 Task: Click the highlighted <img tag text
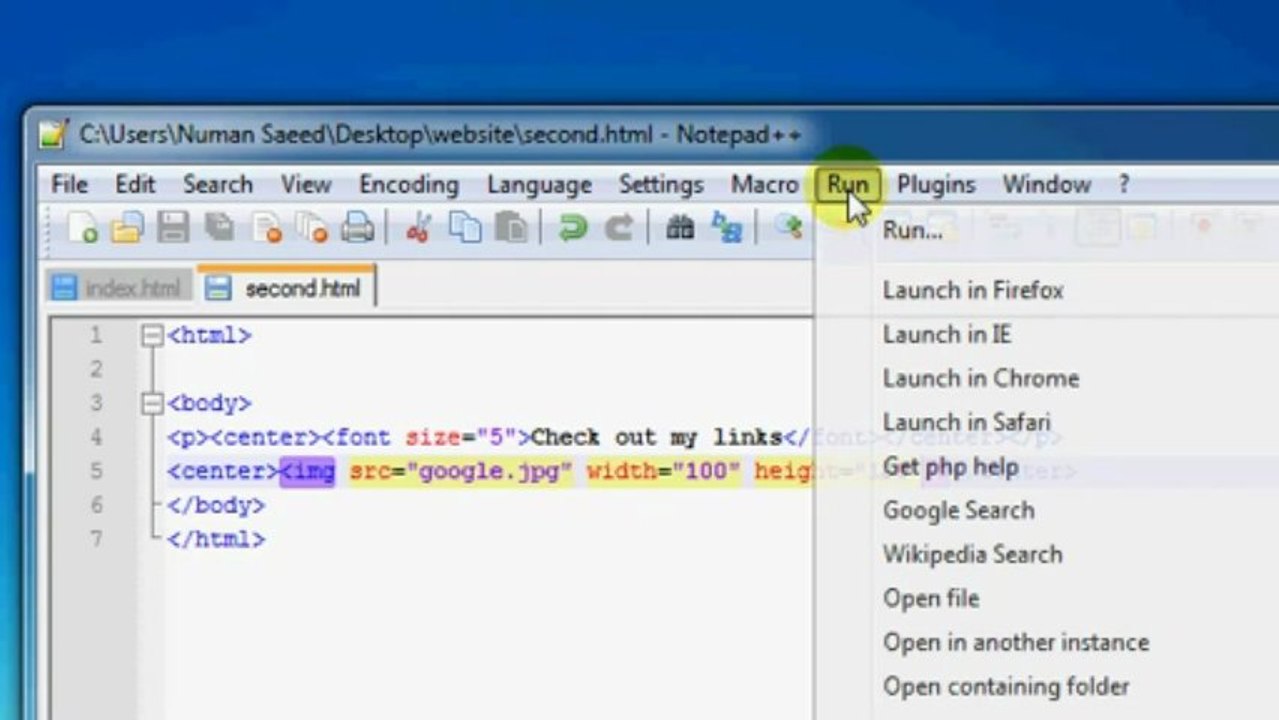pyautogui.click(x=308, y=472)
